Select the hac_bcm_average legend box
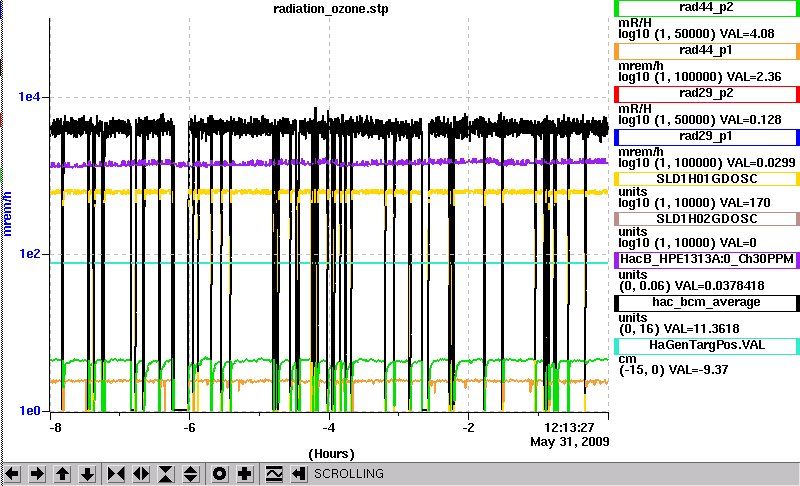This screenshot has height=486, width=800. pos(707,302)
